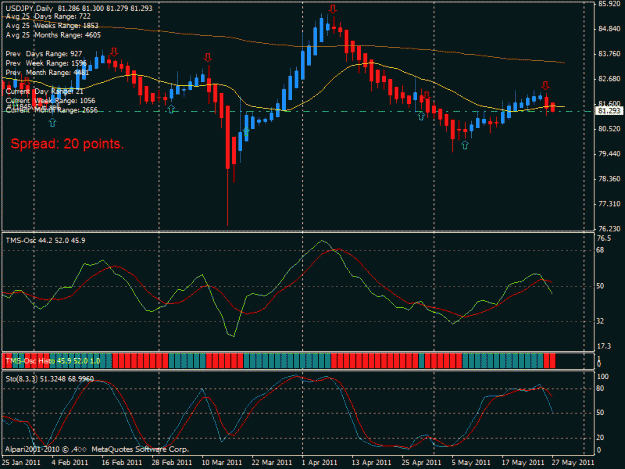This screenshot has width=625, height=469.
Task: Click the 77.310 price axis label
Action: [x=609, y=204]
